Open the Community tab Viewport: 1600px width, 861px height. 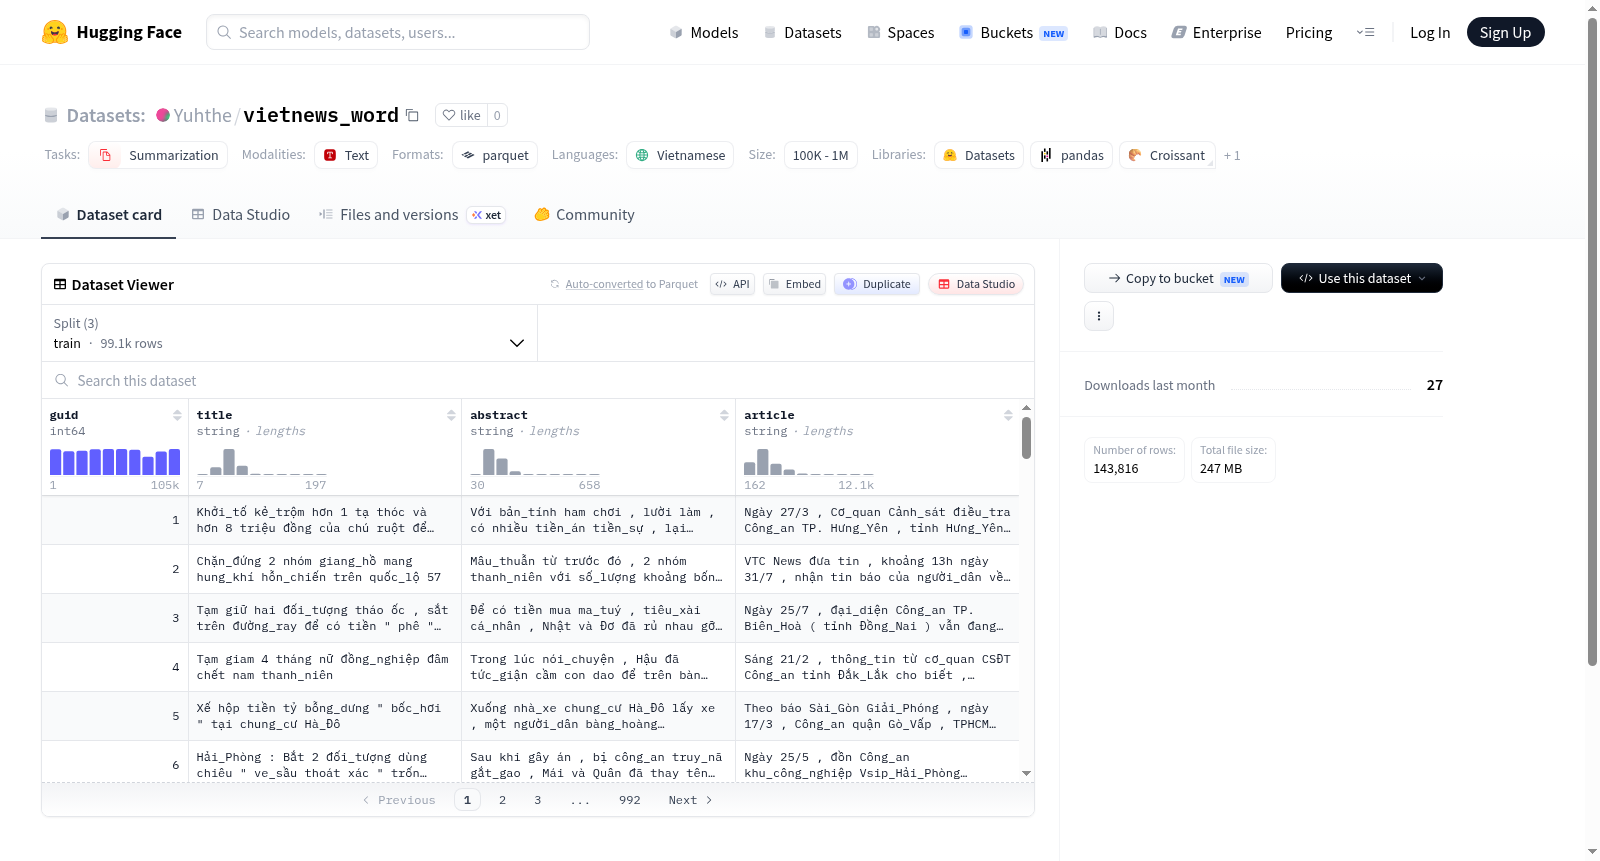(x=585, y=214)
